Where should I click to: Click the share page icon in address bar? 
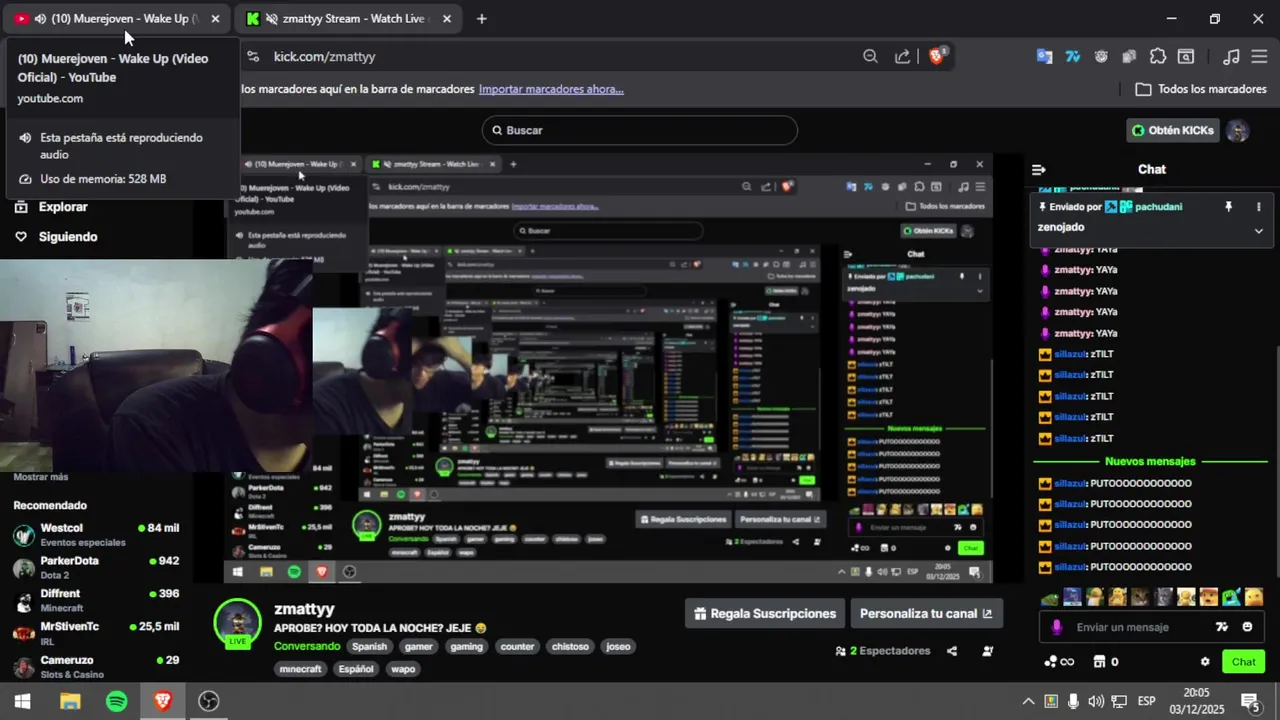point(903,57)
